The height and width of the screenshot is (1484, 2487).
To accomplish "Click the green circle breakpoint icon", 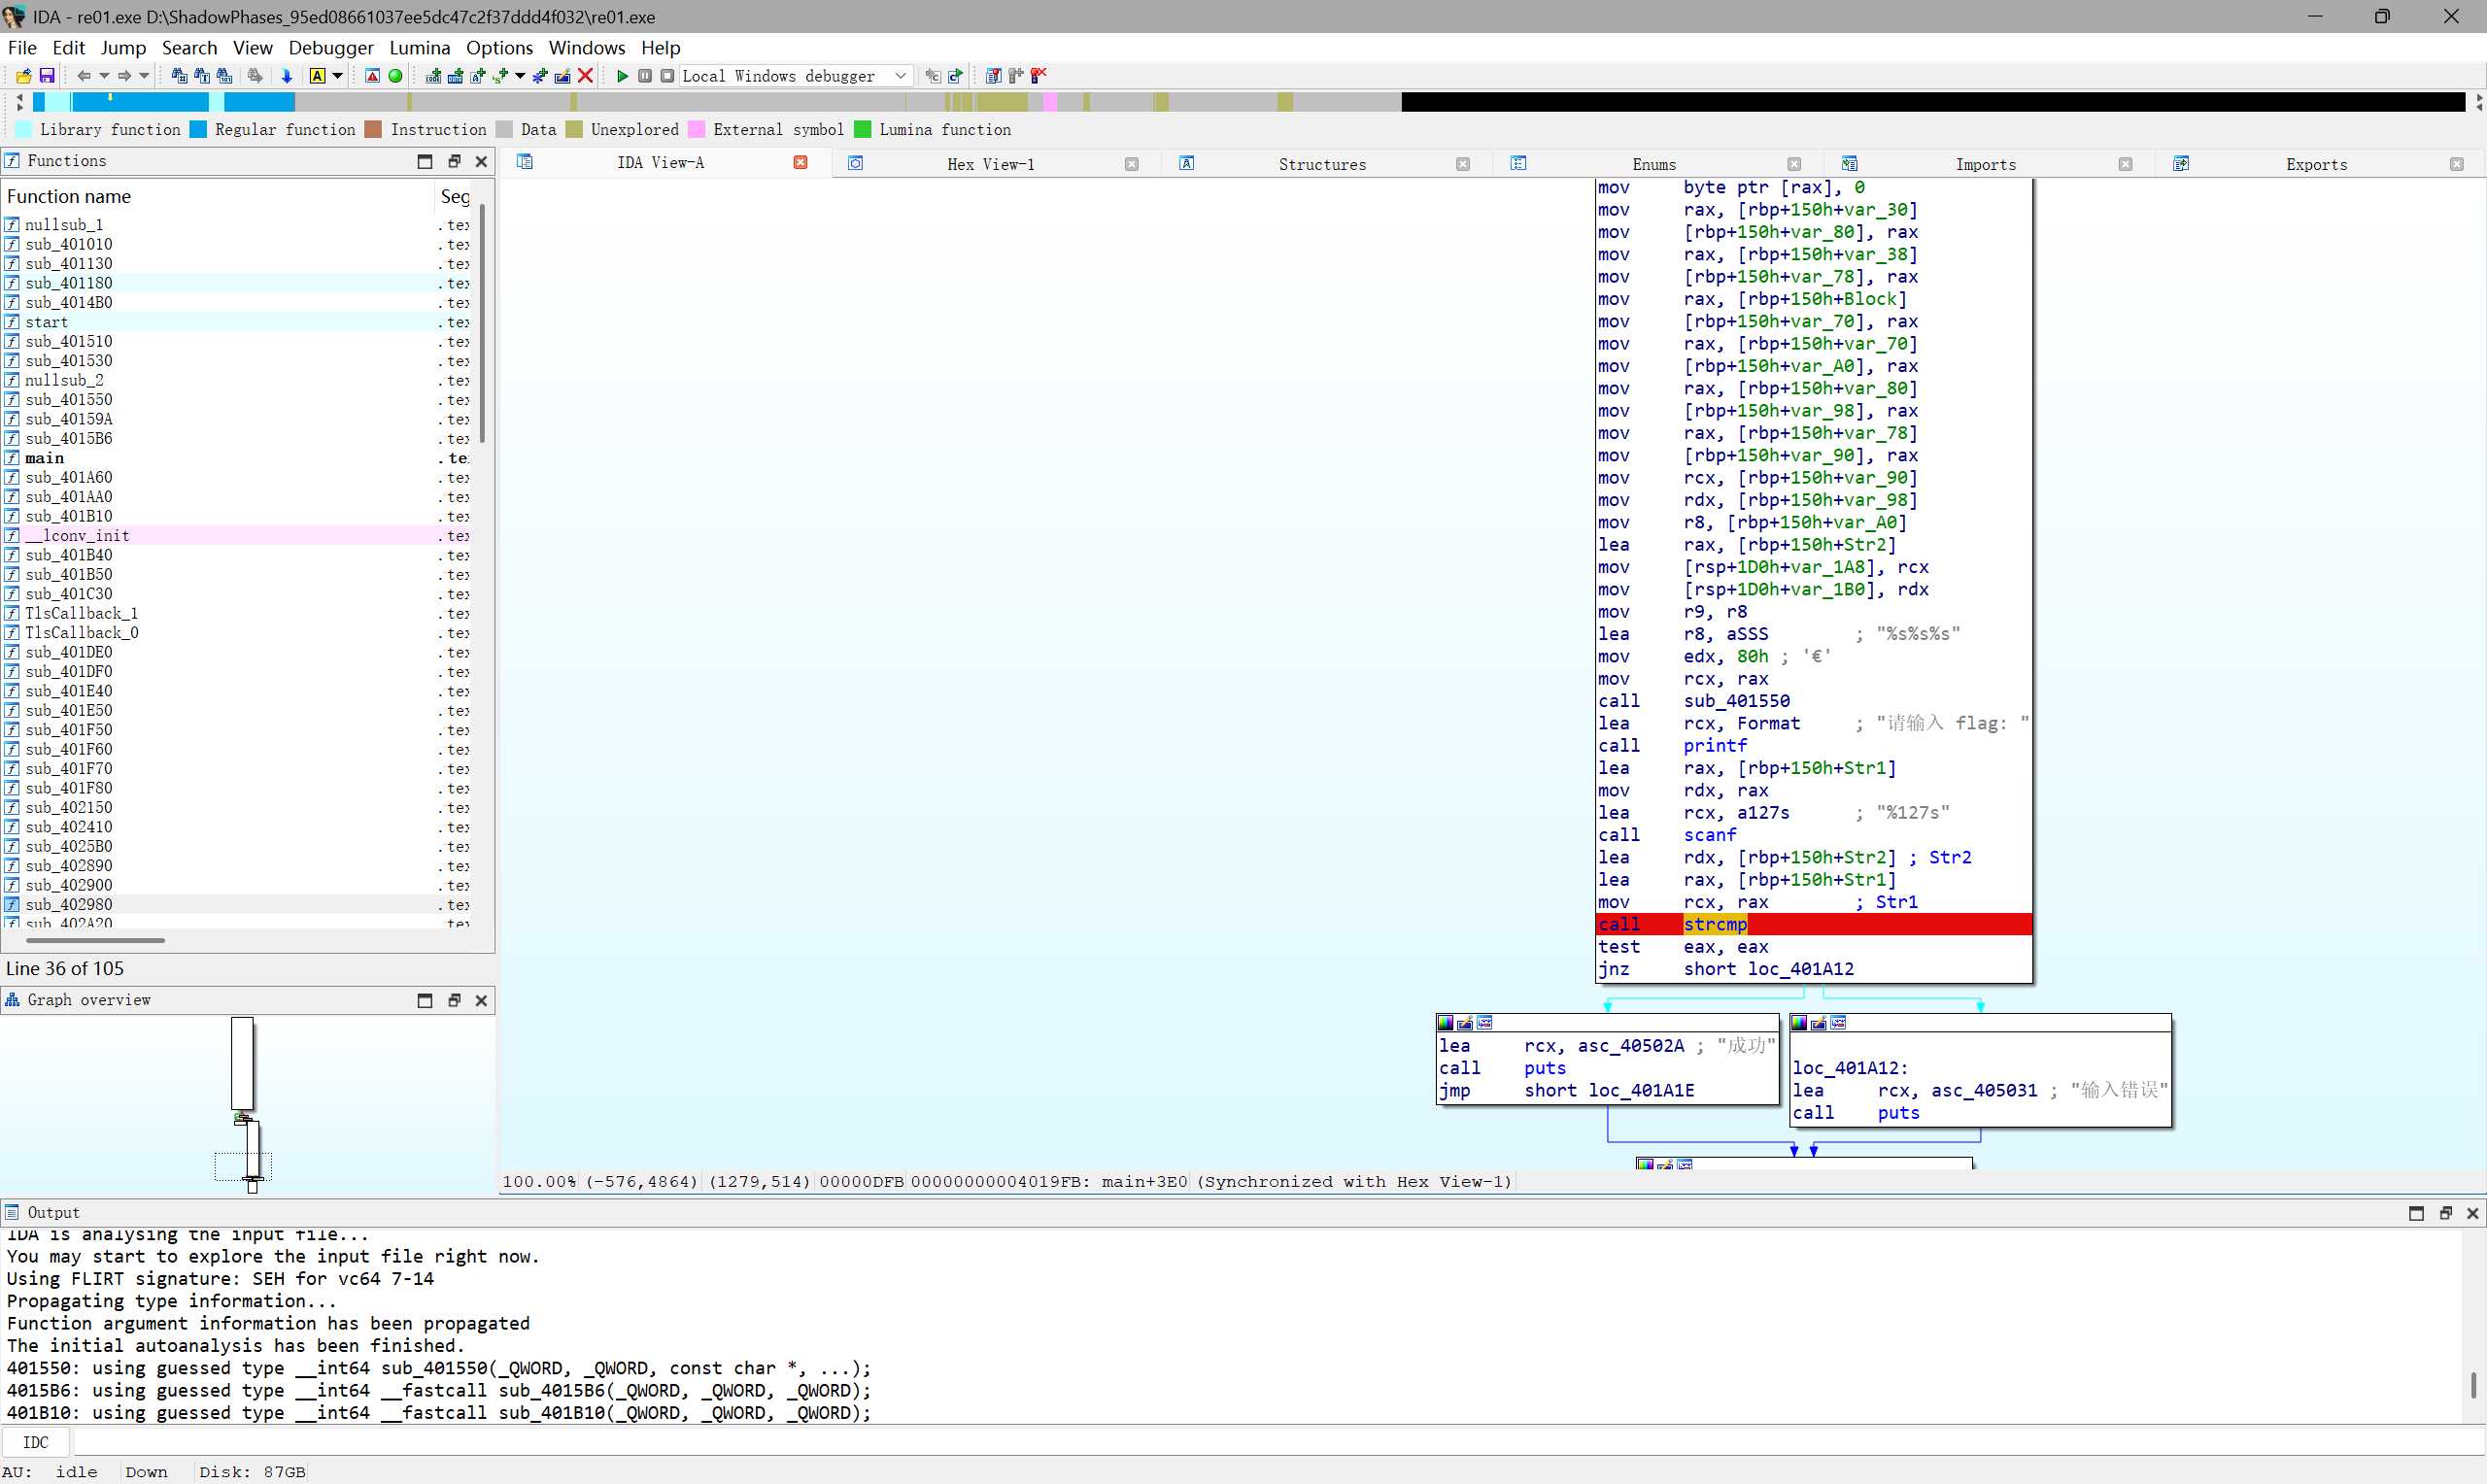I will coord(395,76).
